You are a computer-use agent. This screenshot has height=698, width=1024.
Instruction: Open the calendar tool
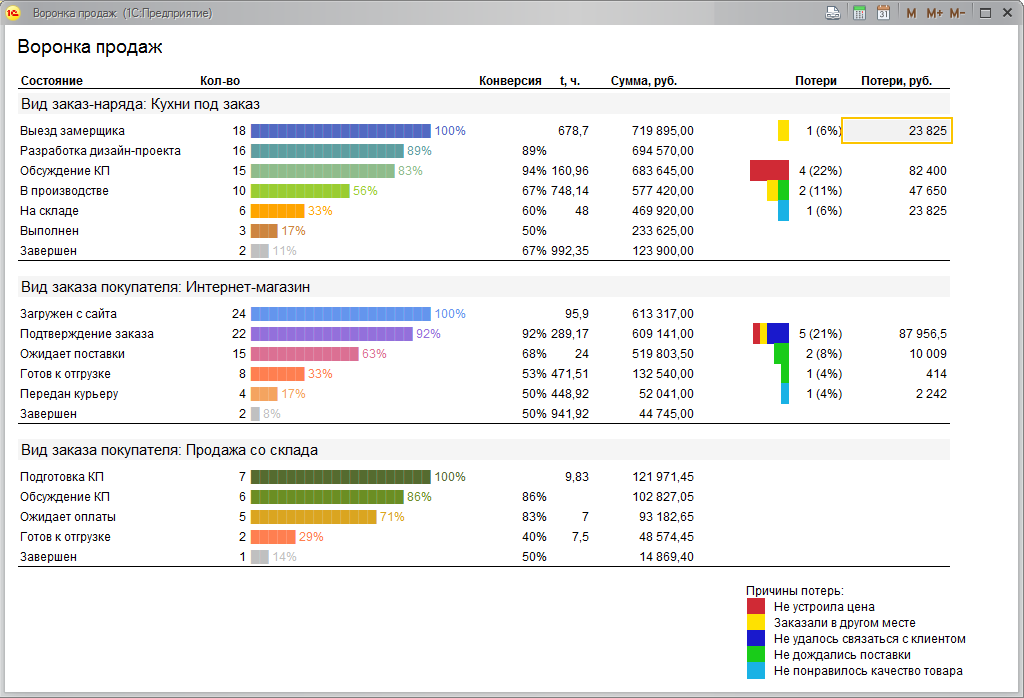point(883,13)
